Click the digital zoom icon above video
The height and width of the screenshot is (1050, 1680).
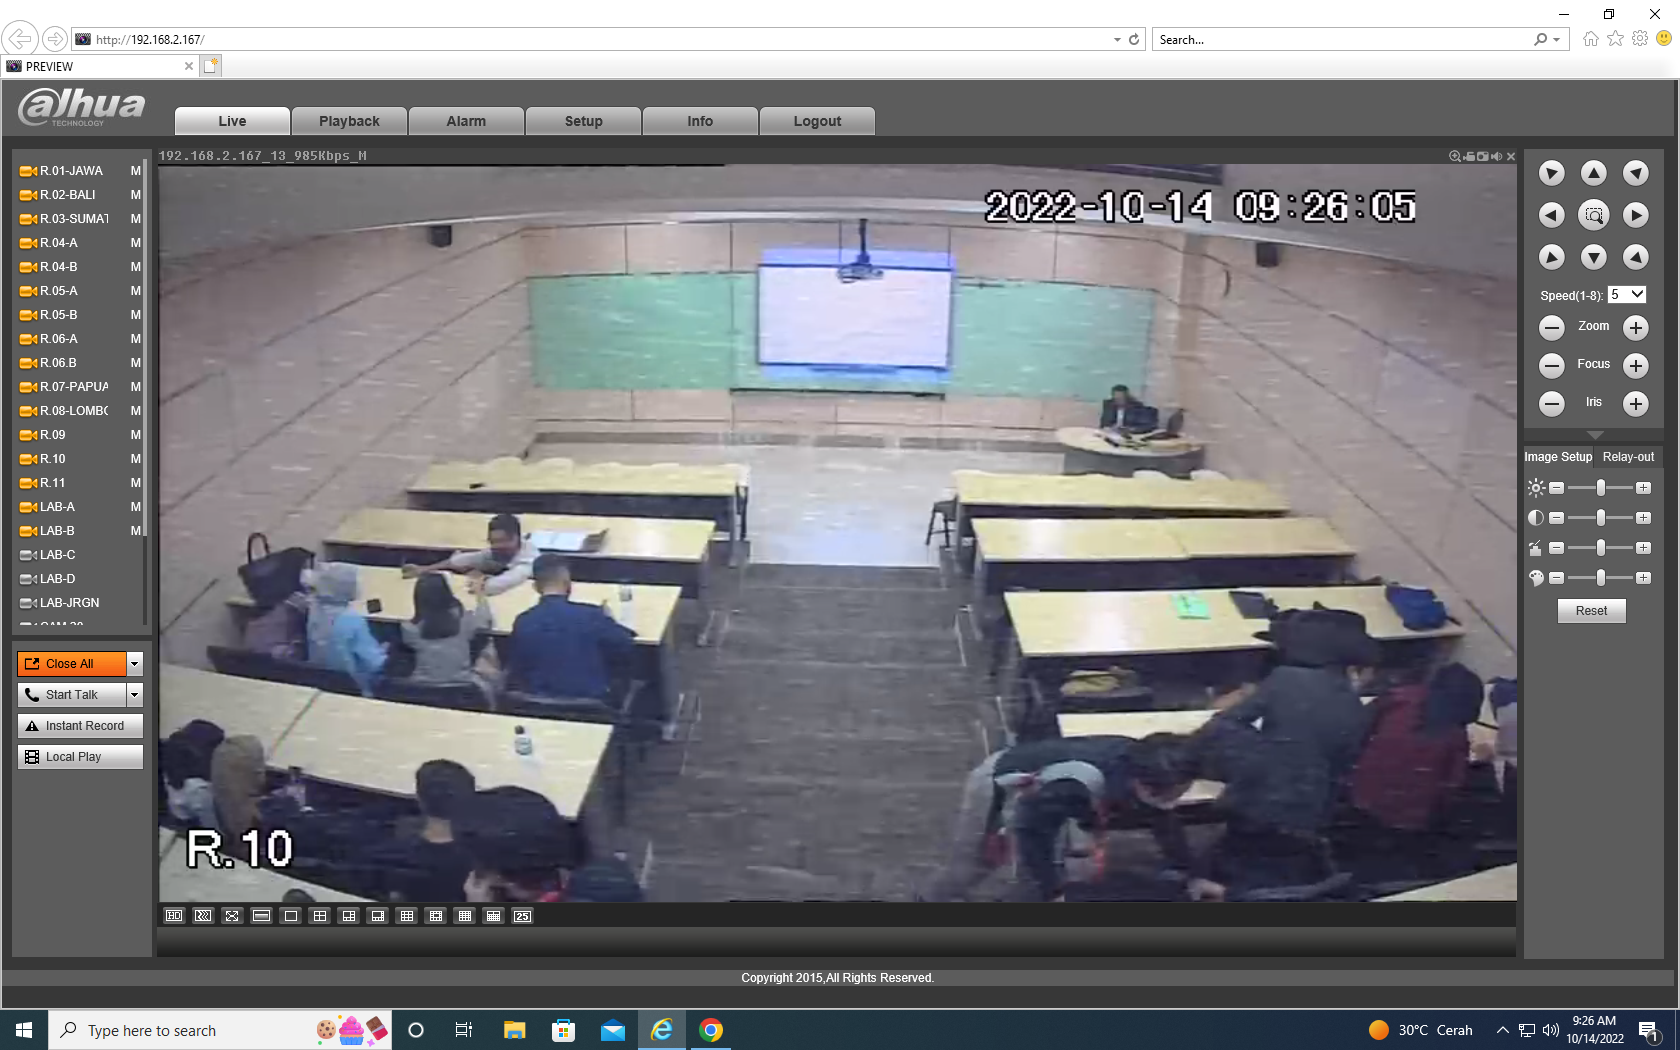tap(1455, 156)
